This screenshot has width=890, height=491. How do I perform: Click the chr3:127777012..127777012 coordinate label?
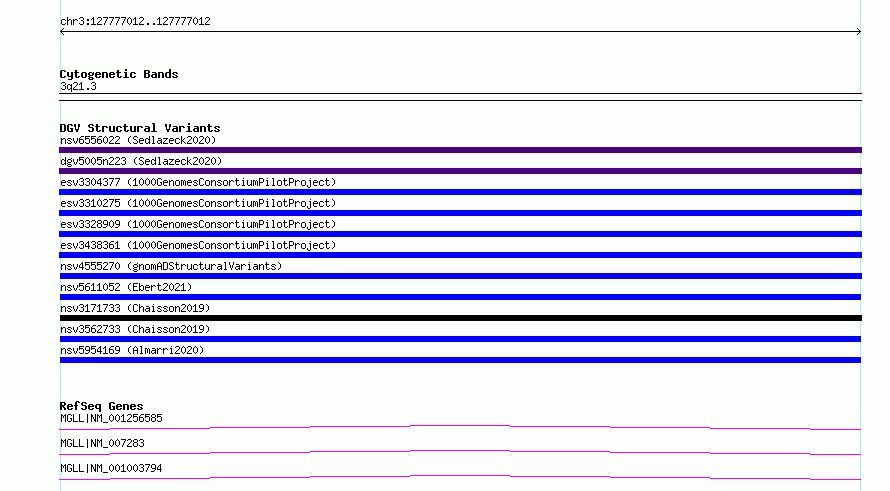coord(135,22)
